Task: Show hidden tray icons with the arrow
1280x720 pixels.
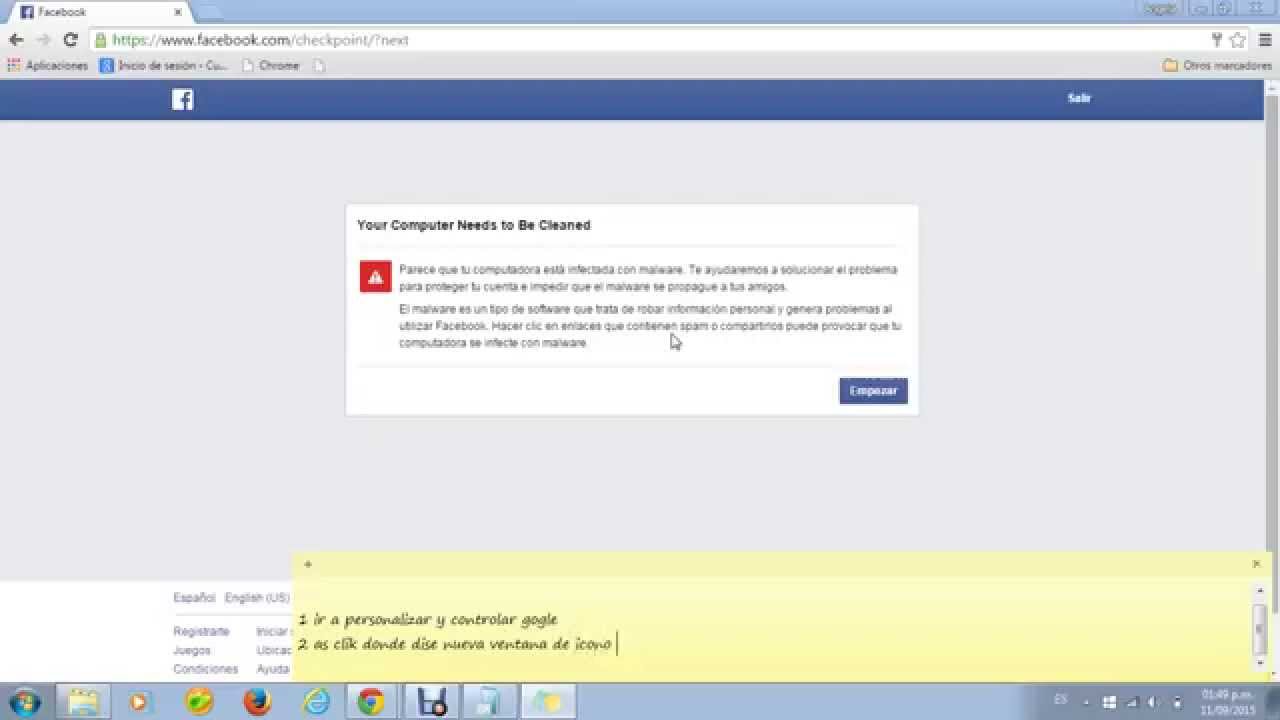Action: (x=1086, y=702)
